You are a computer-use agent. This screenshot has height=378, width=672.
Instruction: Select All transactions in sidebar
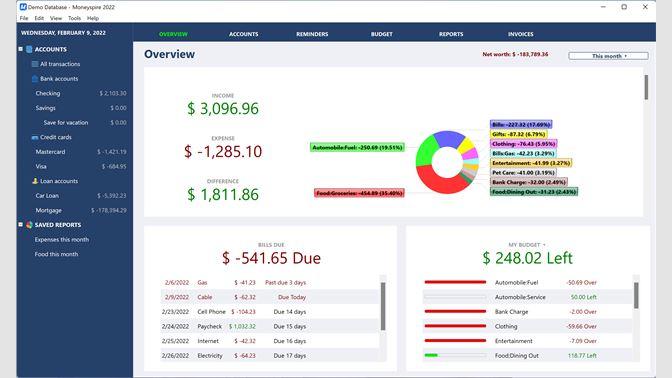pos(60,64)
